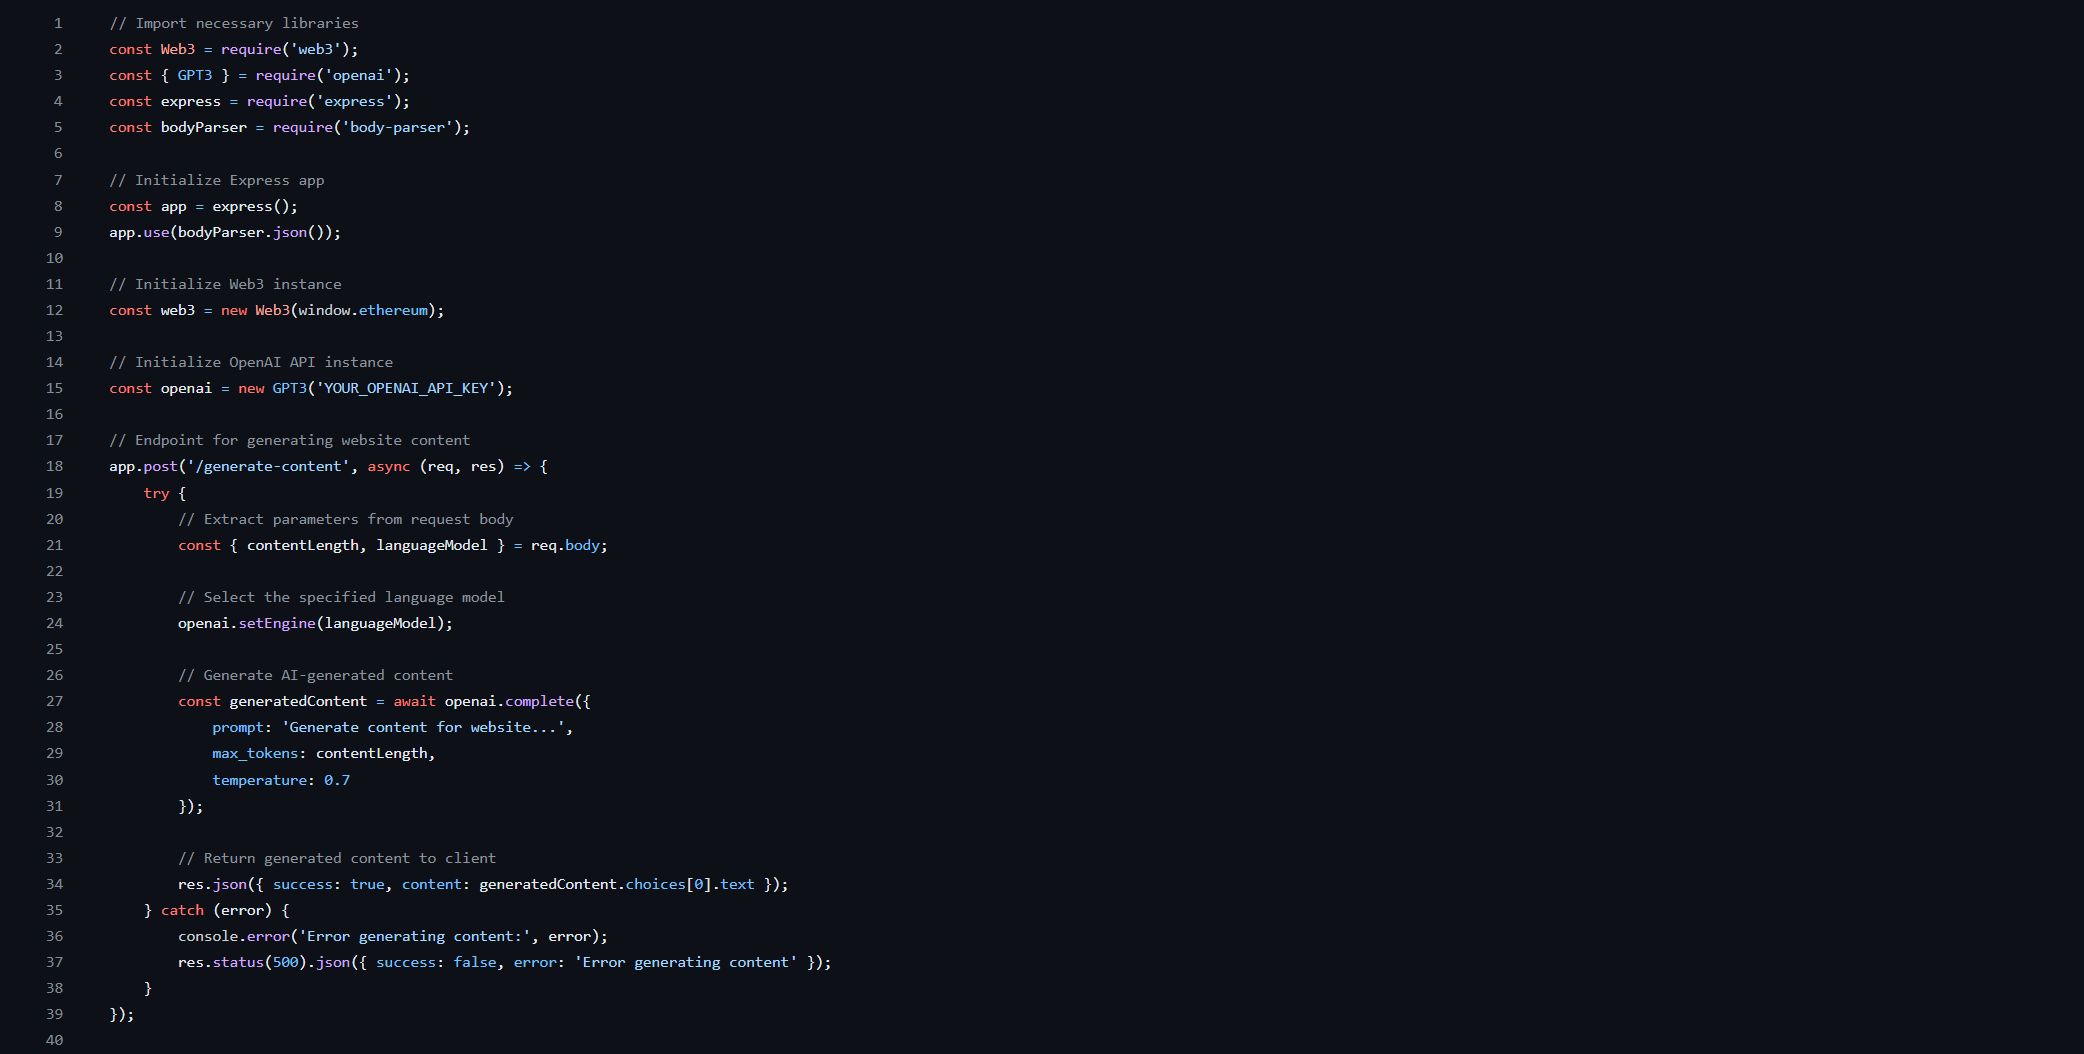Click the comment 'Generate AI-generated content'
This screenshot has width=2084, height=1054.
coord(316,675)
